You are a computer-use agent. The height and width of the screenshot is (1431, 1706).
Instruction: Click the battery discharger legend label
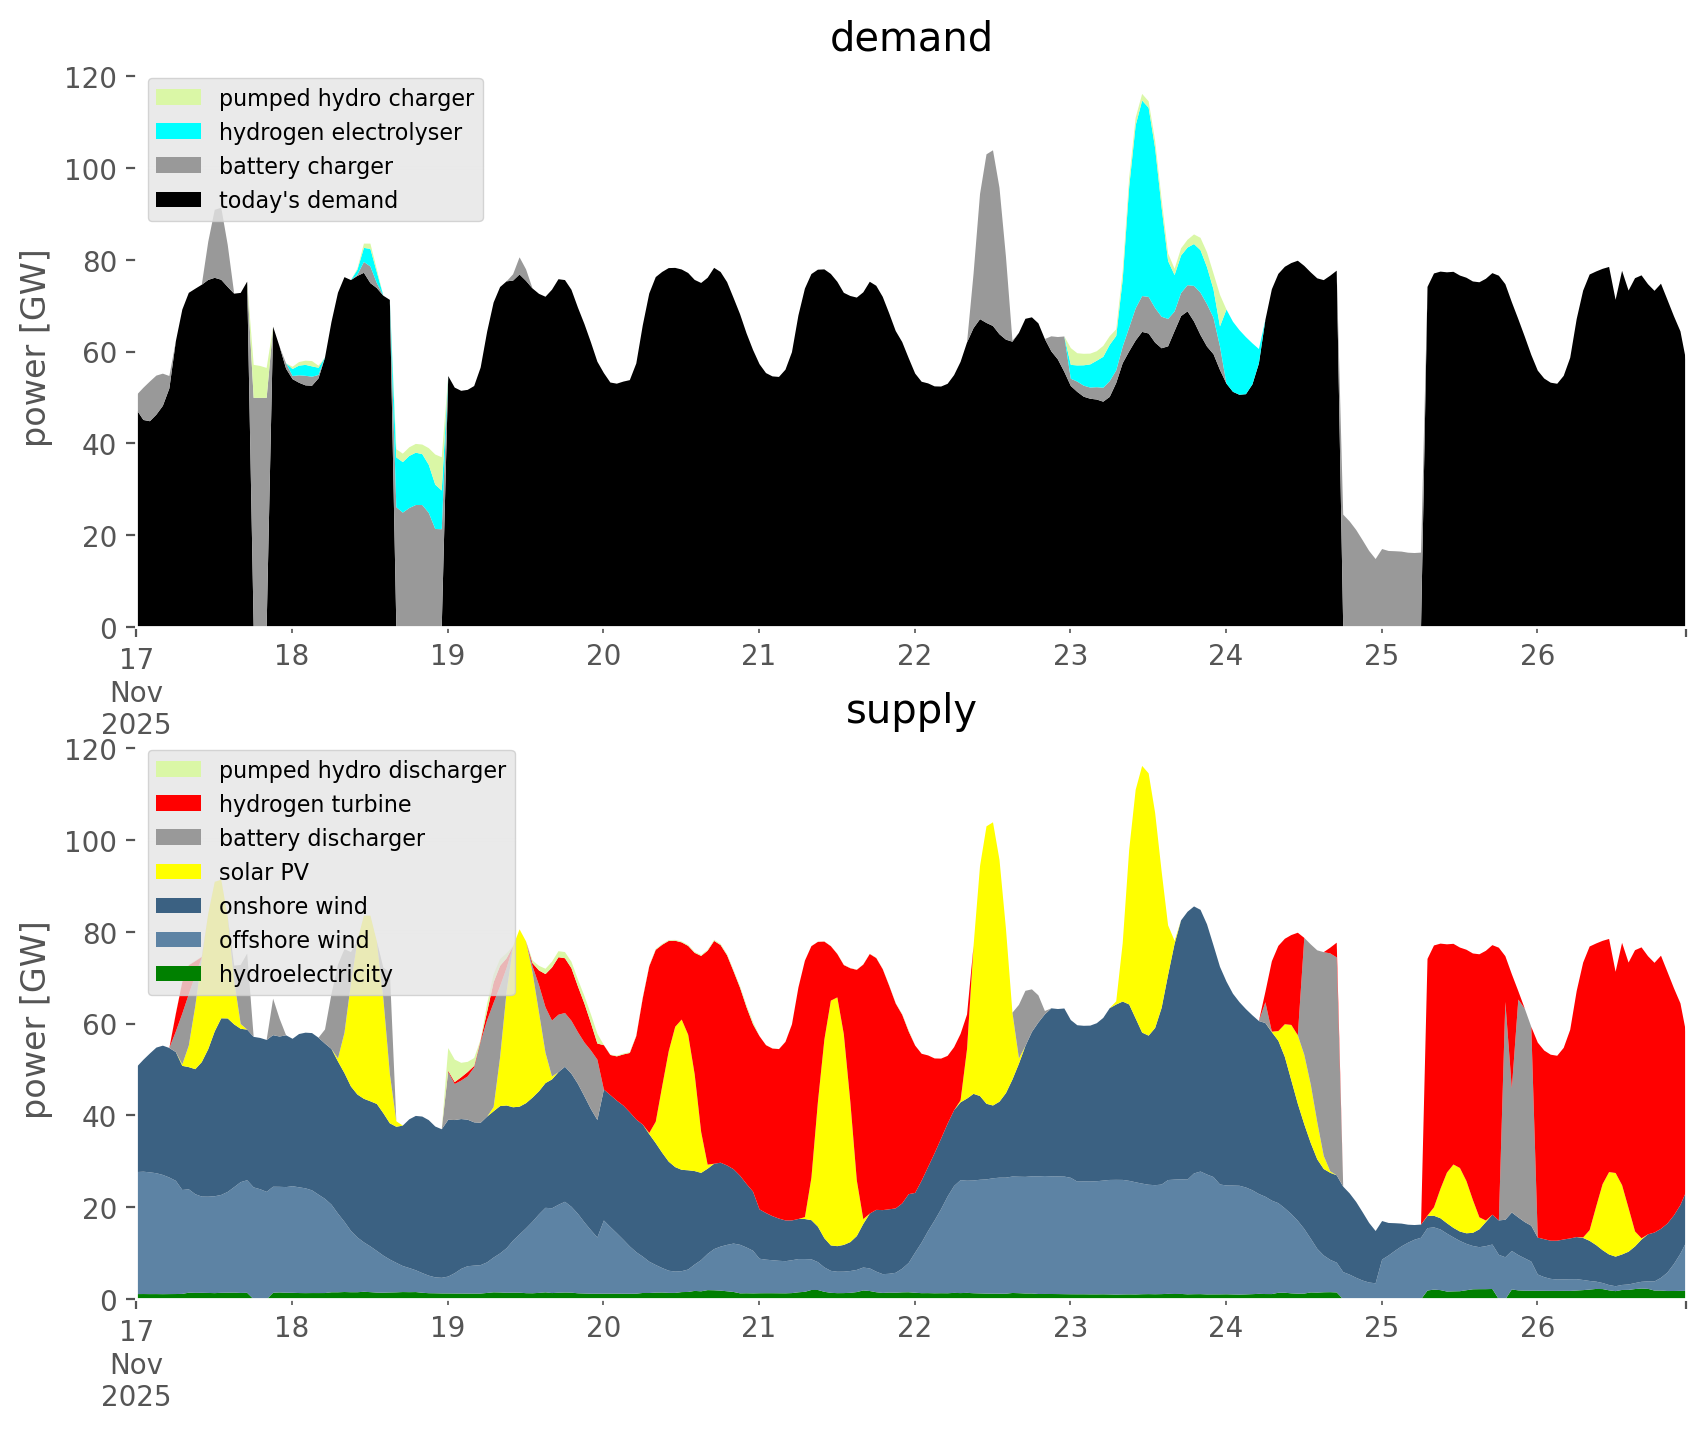click(x=321, y=838)
